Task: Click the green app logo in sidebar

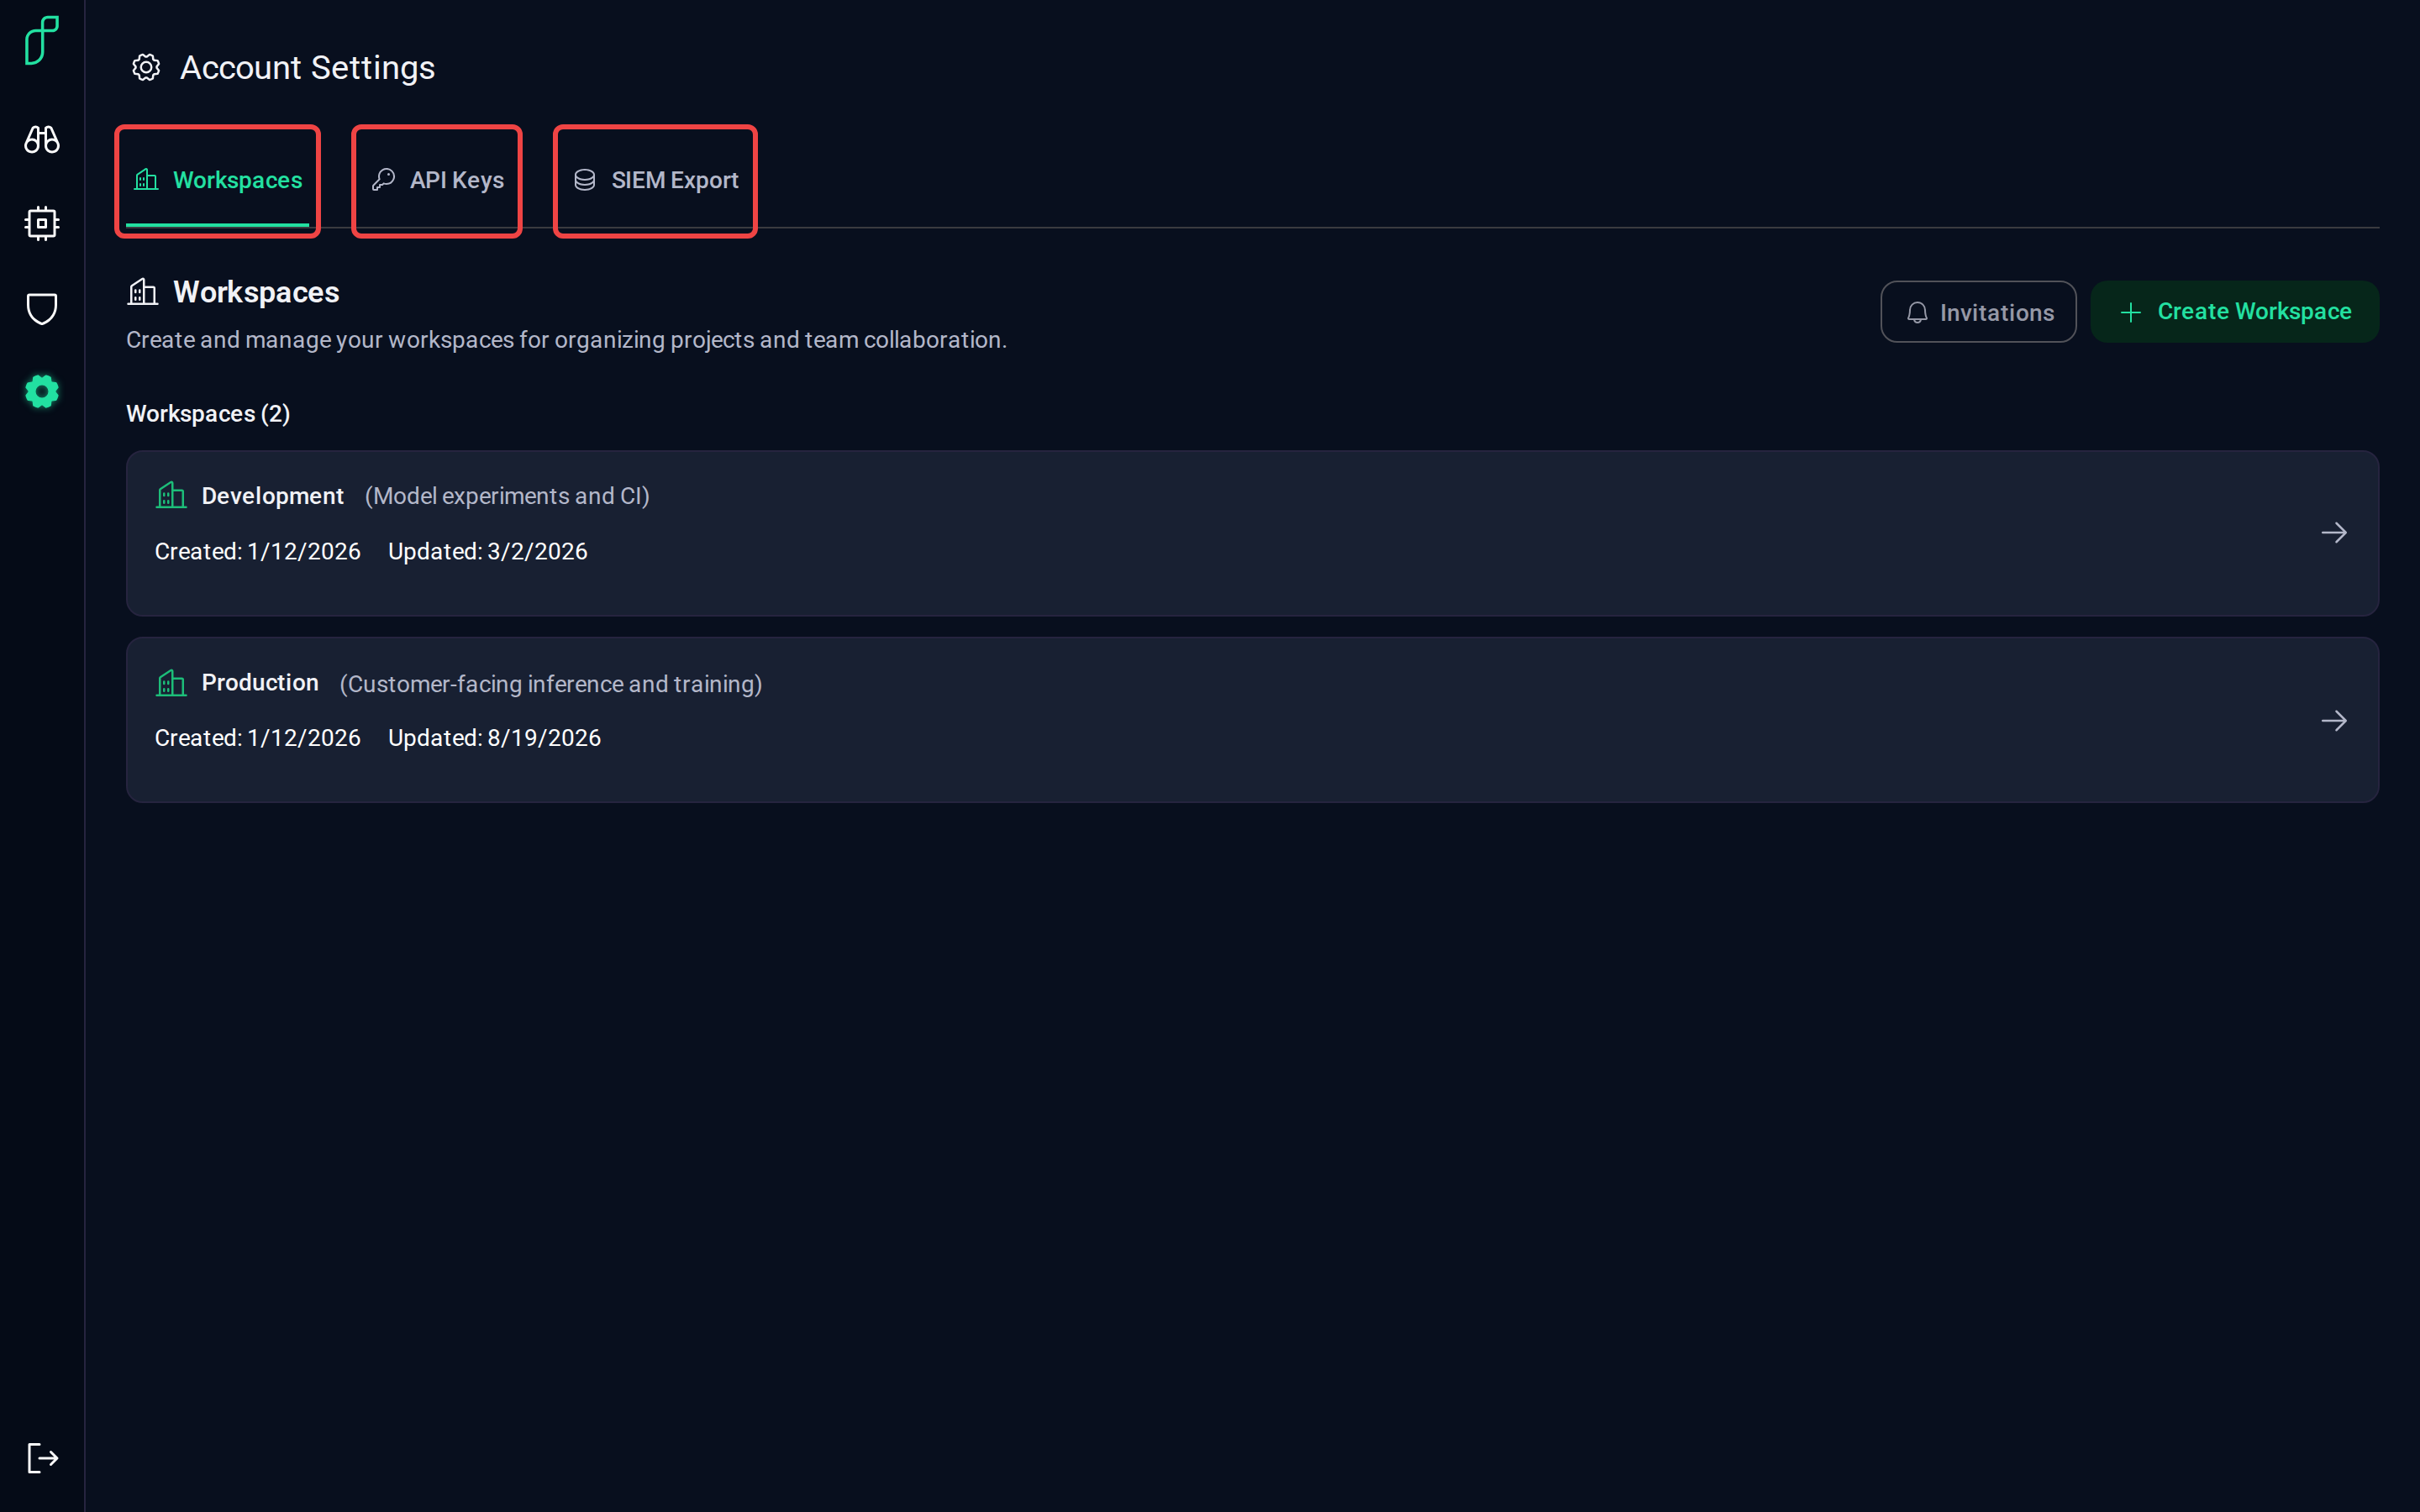Action: 42,41
